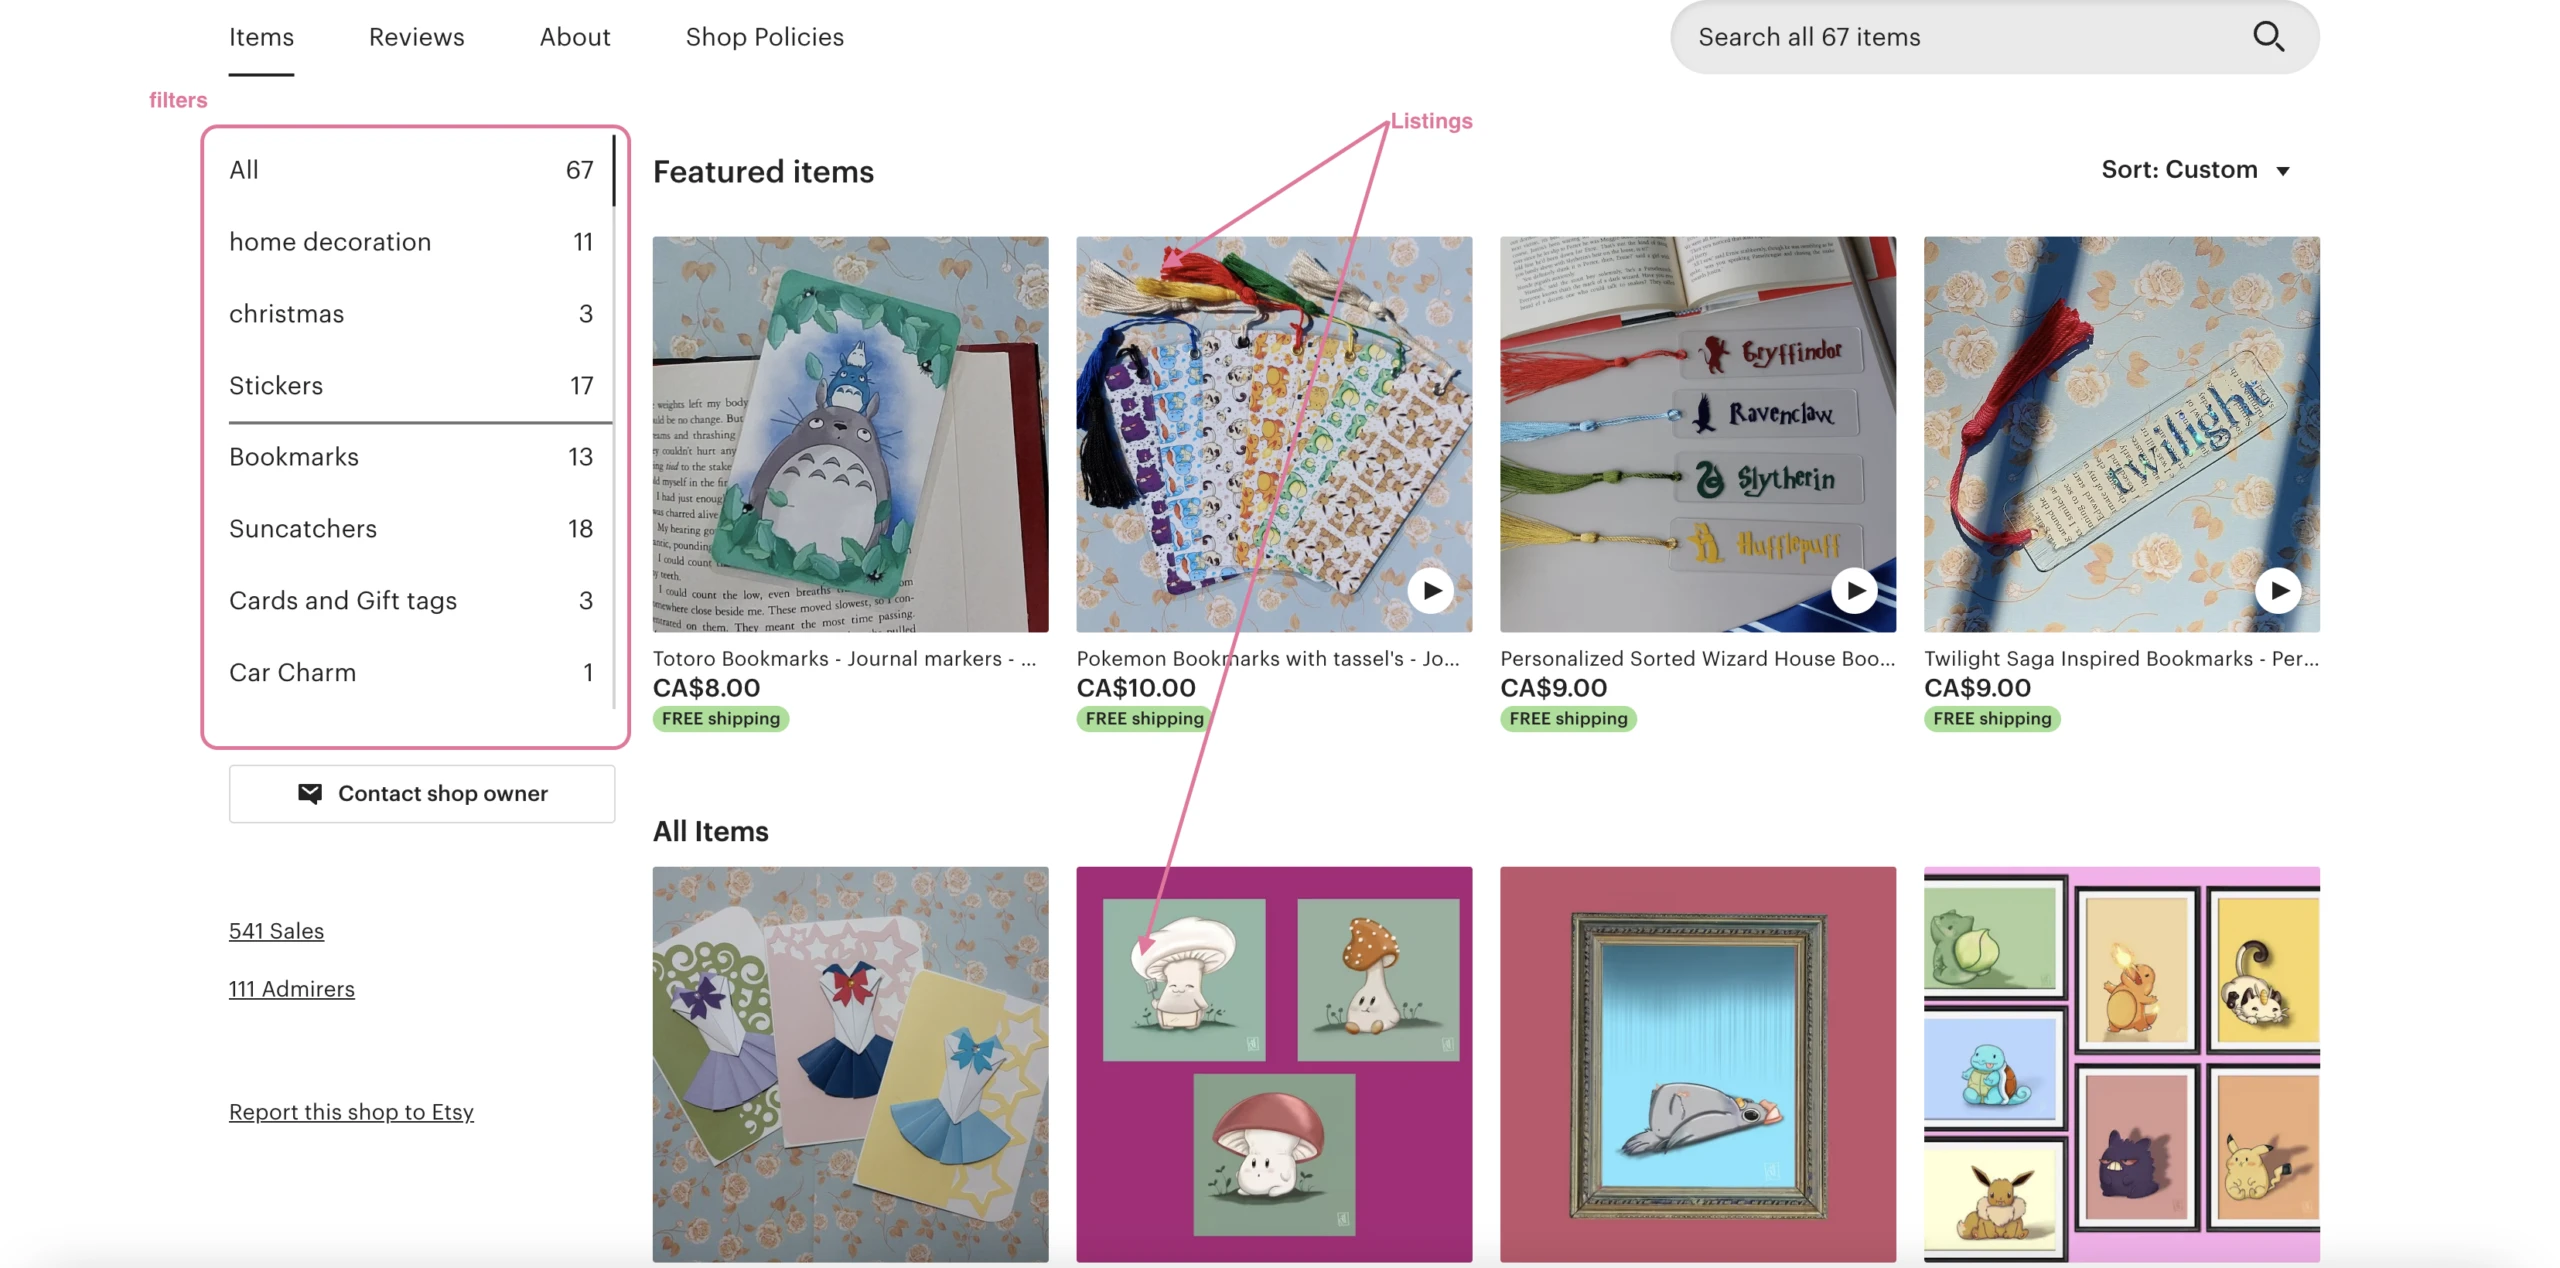The height and width of the screenshot is (1268, 2560).
Task: Open the Shop Policies tab
Action: [764, 37]
